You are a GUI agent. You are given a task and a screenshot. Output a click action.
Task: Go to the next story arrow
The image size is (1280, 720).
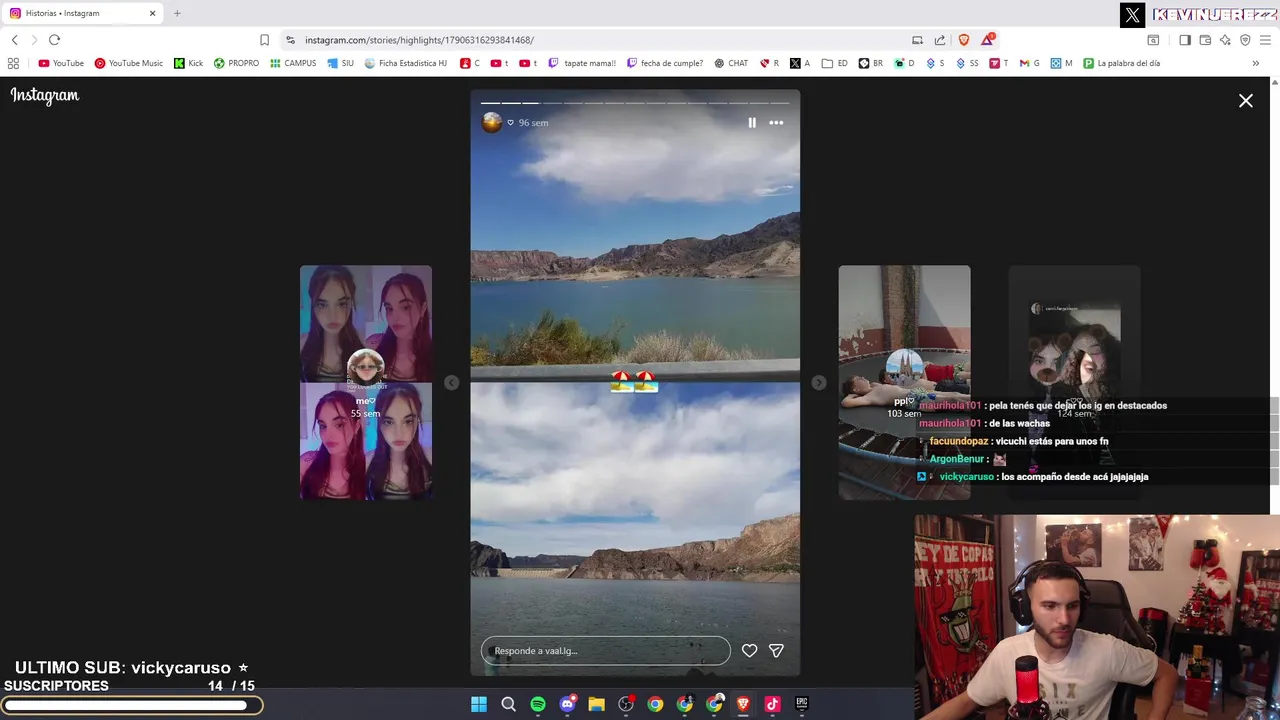[819, 383]
